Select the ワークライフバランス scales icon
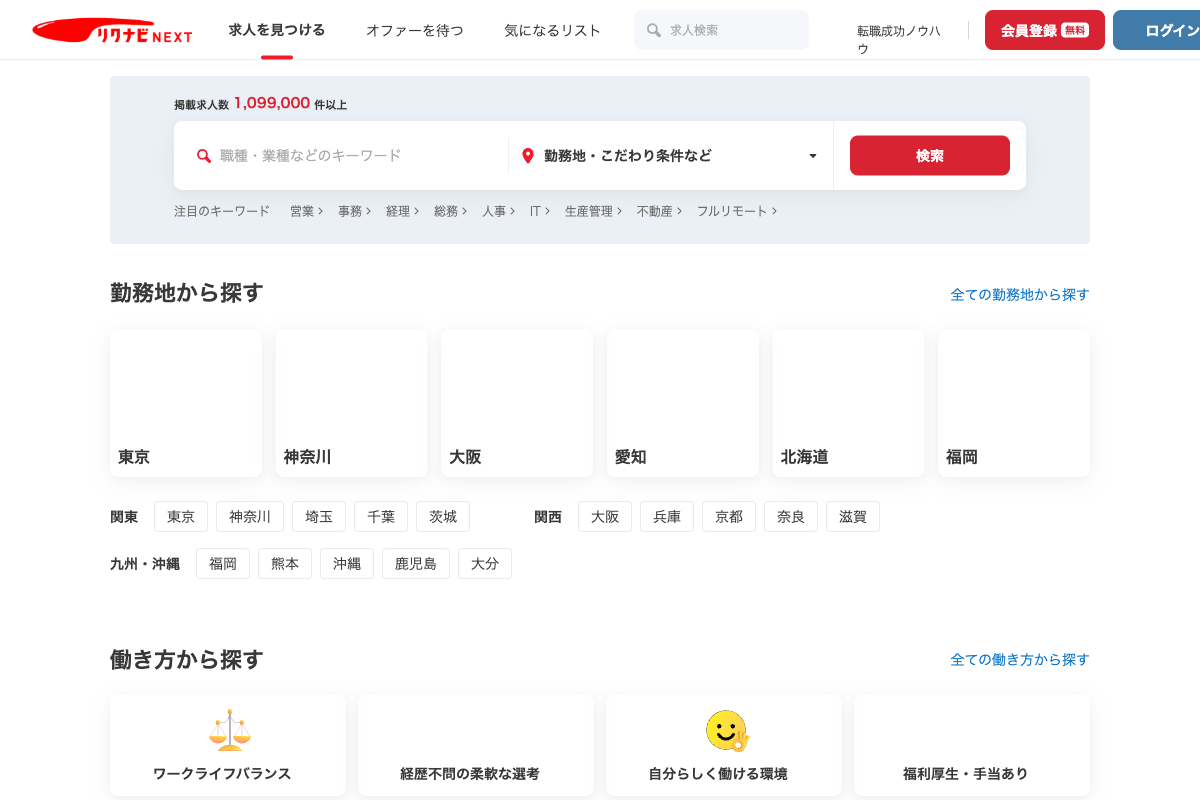This screenshot has width=1200, height=800. tap(229, 731)
